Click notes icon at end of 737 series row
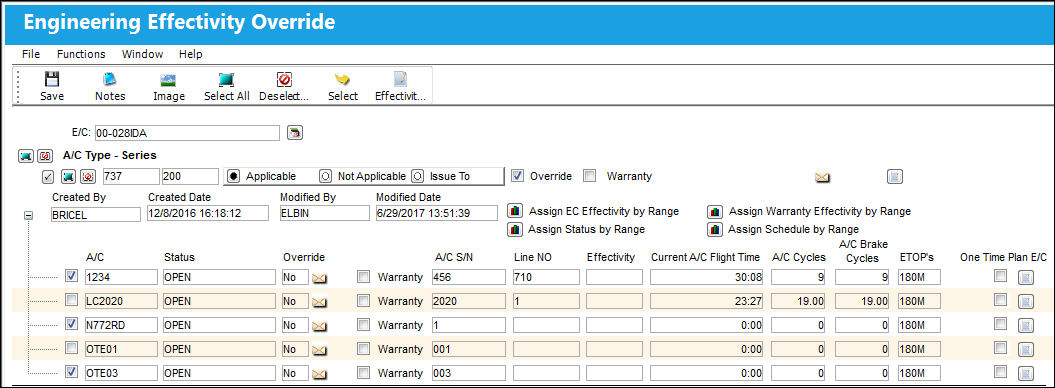Viewport: 1055px width, 388px height. point(894,177)
